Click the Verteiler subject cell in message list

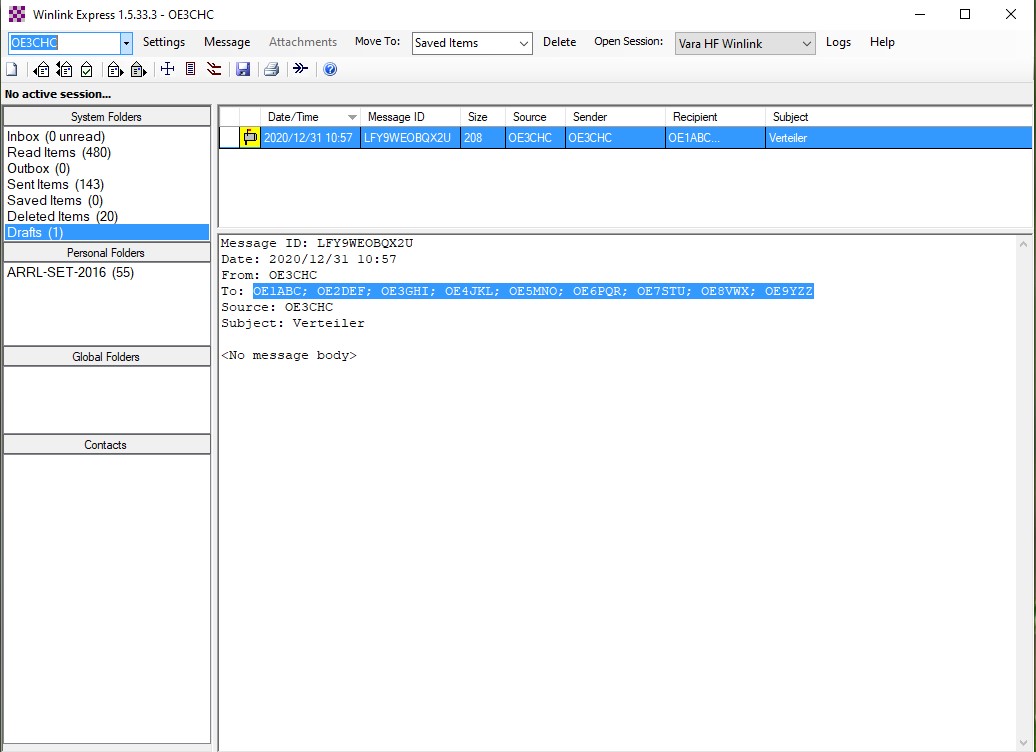pyautogui.click(x=899, y=138)
